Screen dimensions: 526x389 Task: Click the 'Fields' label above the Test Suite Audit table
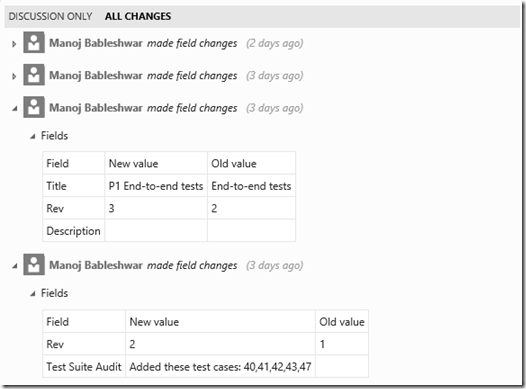(54, 293)
